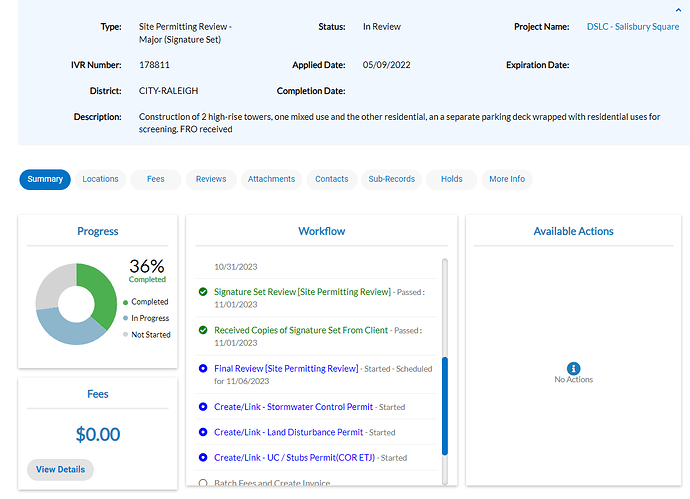Click the blue status icon for Final Review
690x499 pixels.
pos(203,369)
